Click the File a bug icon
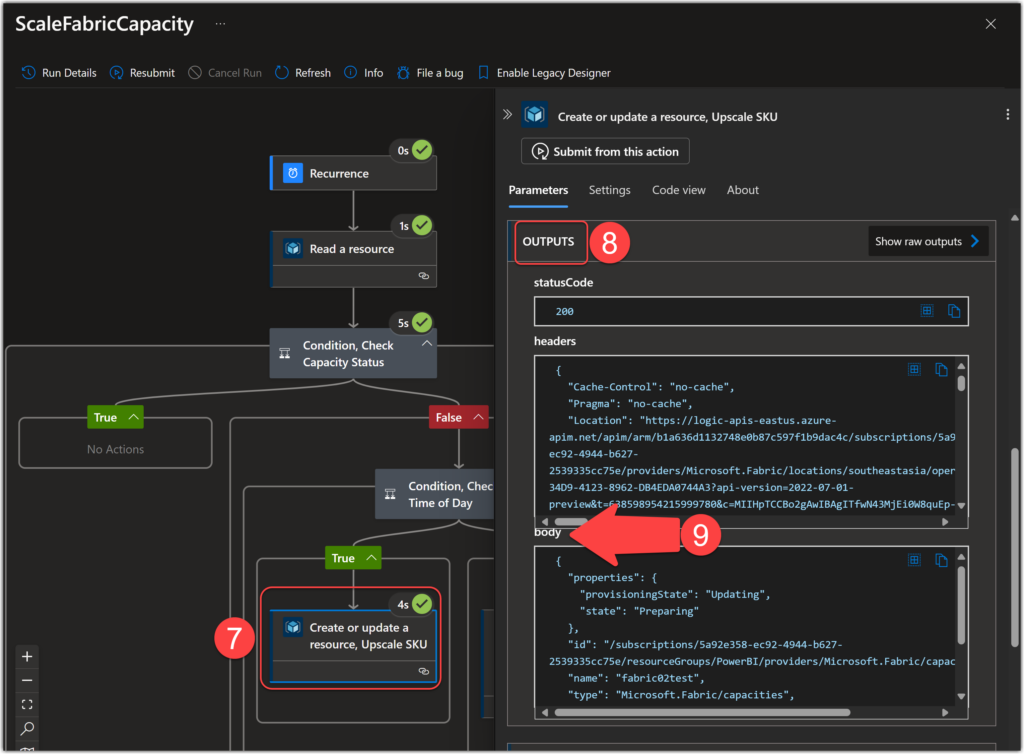Screen dimensions: 1024x754 click(404, 72)
